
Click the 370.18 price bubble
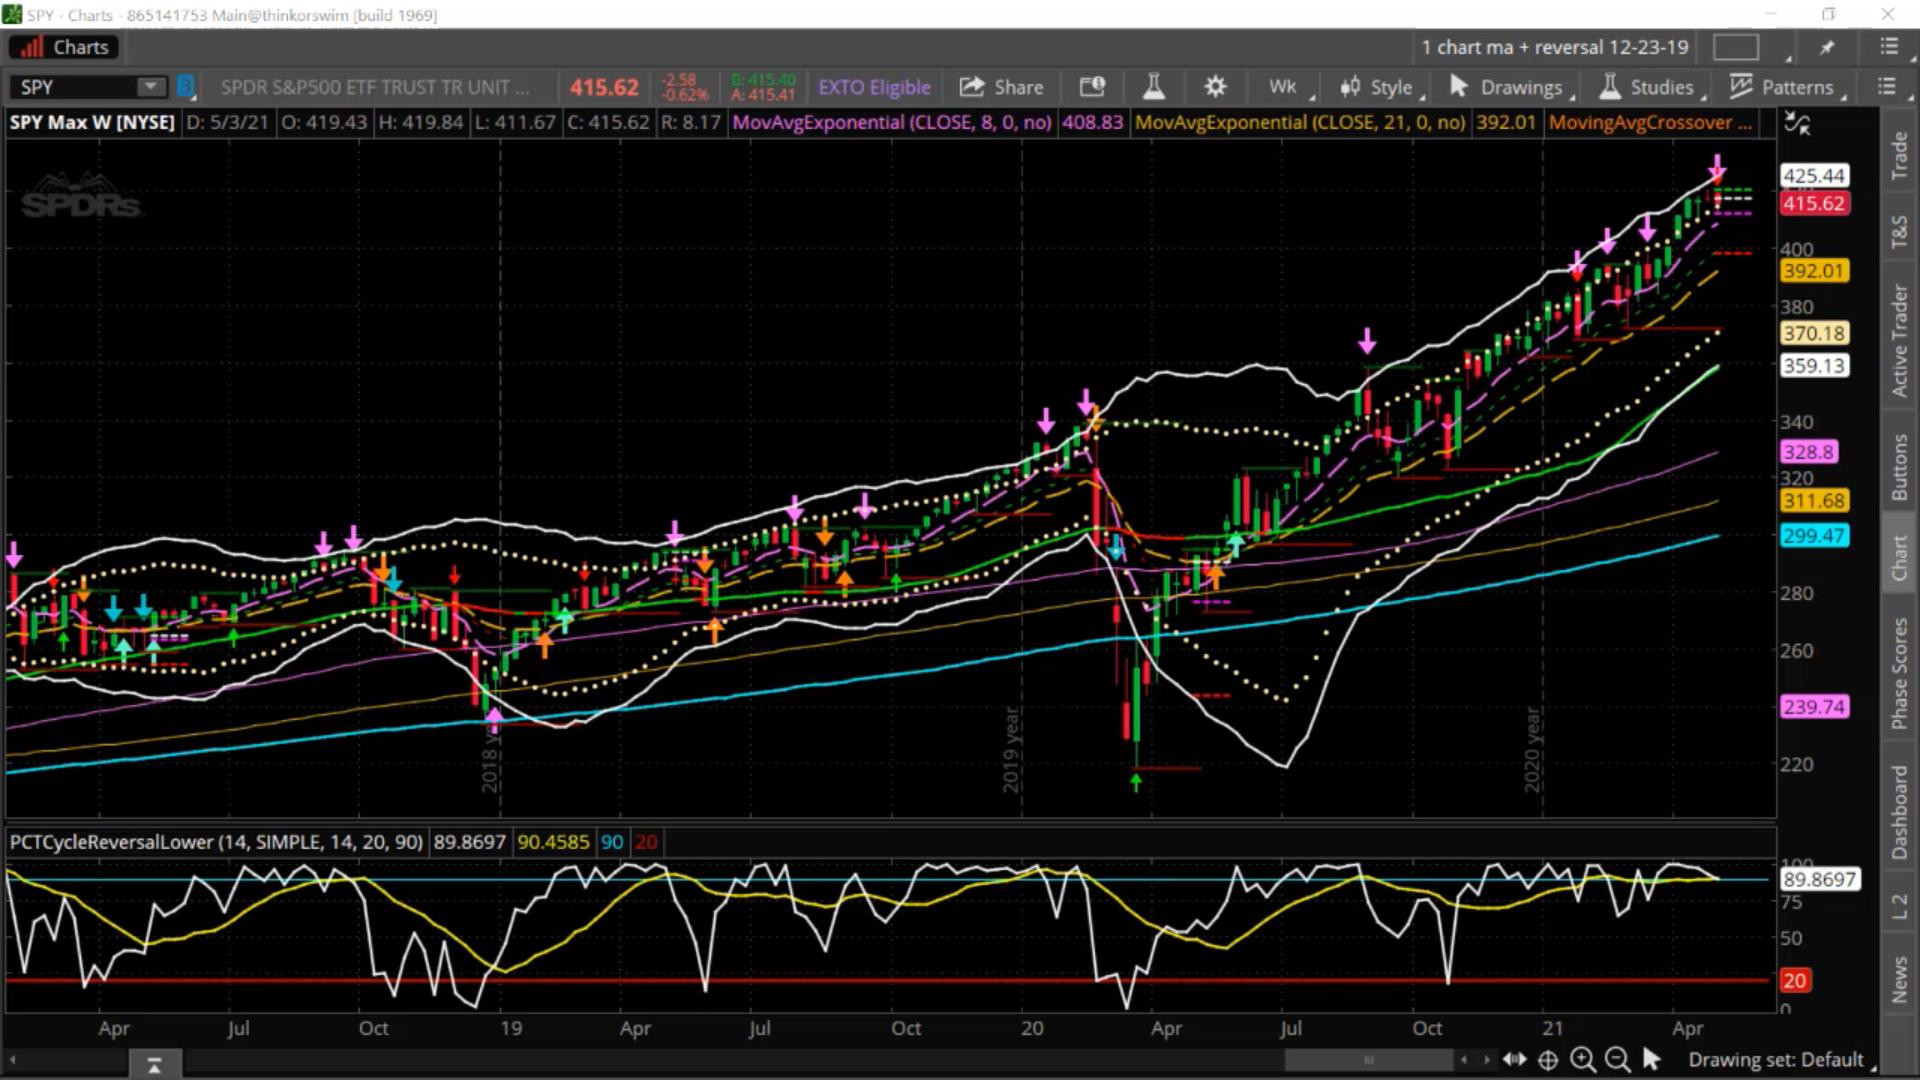(x=1813, y=333)
